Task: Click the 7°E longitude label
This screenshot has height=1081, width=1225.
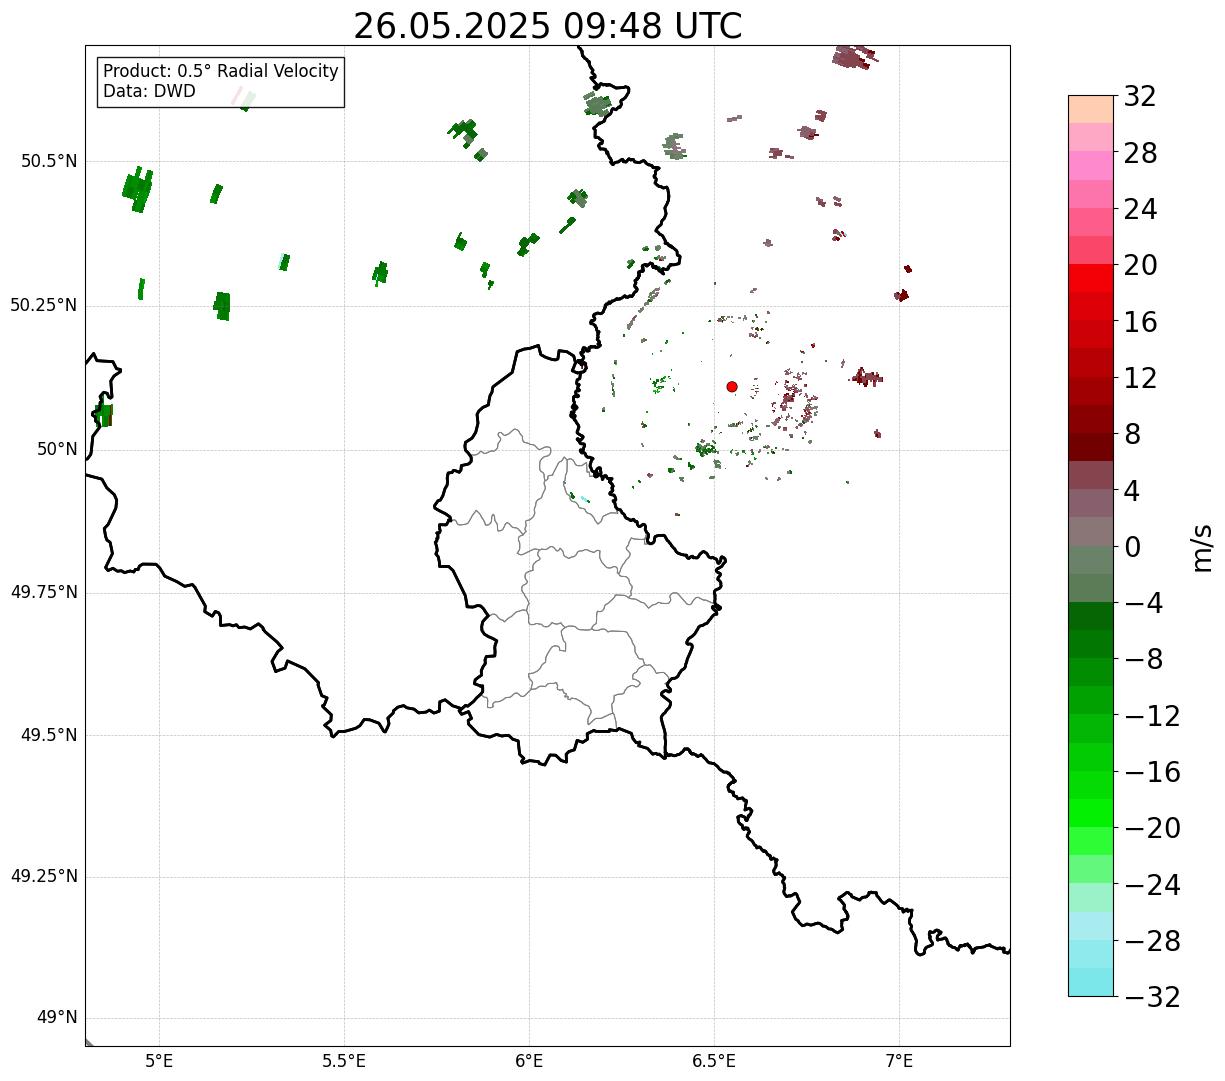Action: click(x=899, y=1061)
